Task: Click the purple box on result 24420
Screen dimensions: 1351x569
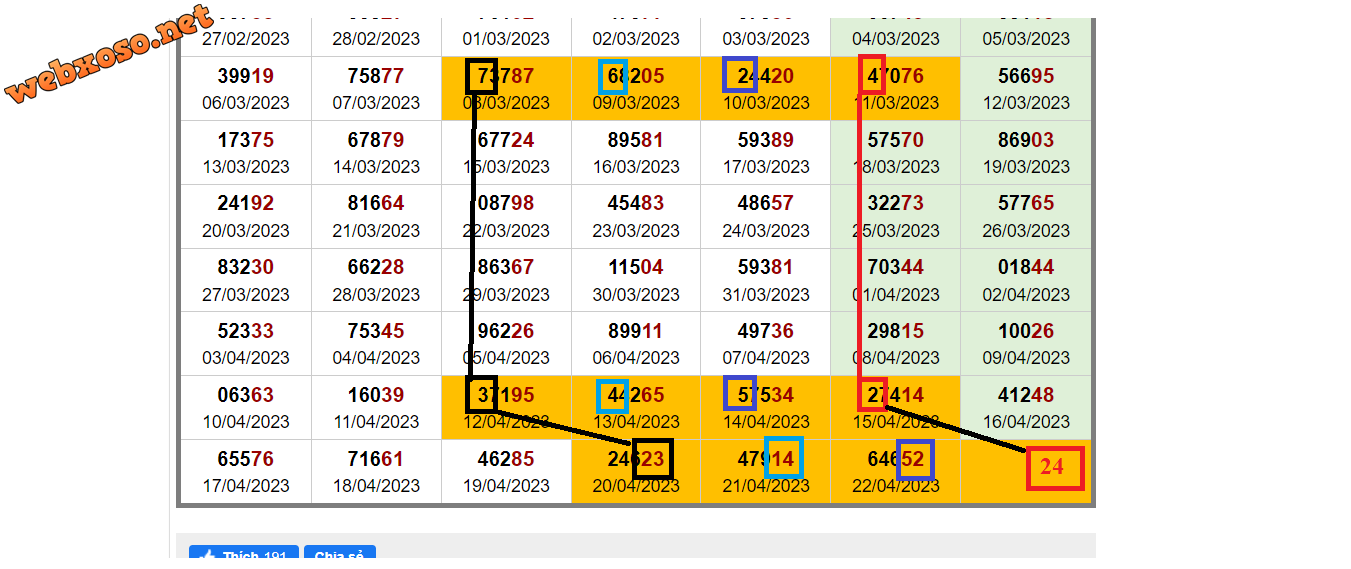Action: pos(740,76)
